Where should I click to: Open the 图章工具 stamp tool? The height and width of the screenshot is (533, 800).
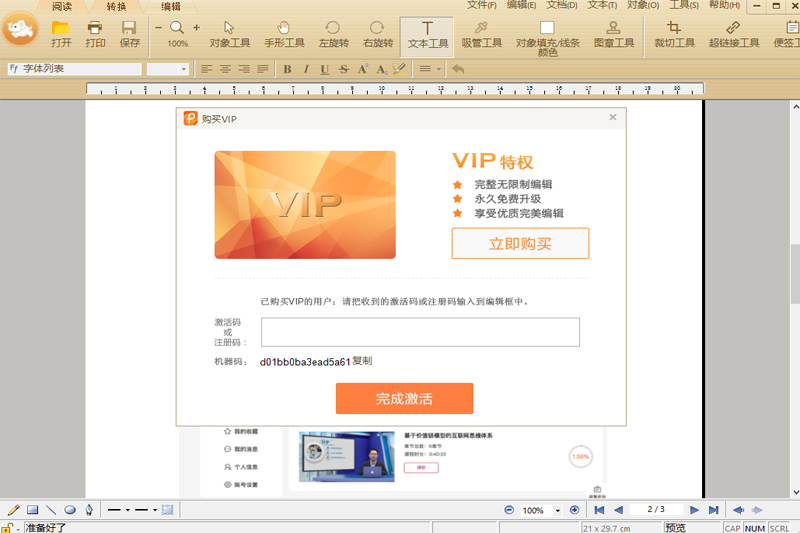(613, 34)
